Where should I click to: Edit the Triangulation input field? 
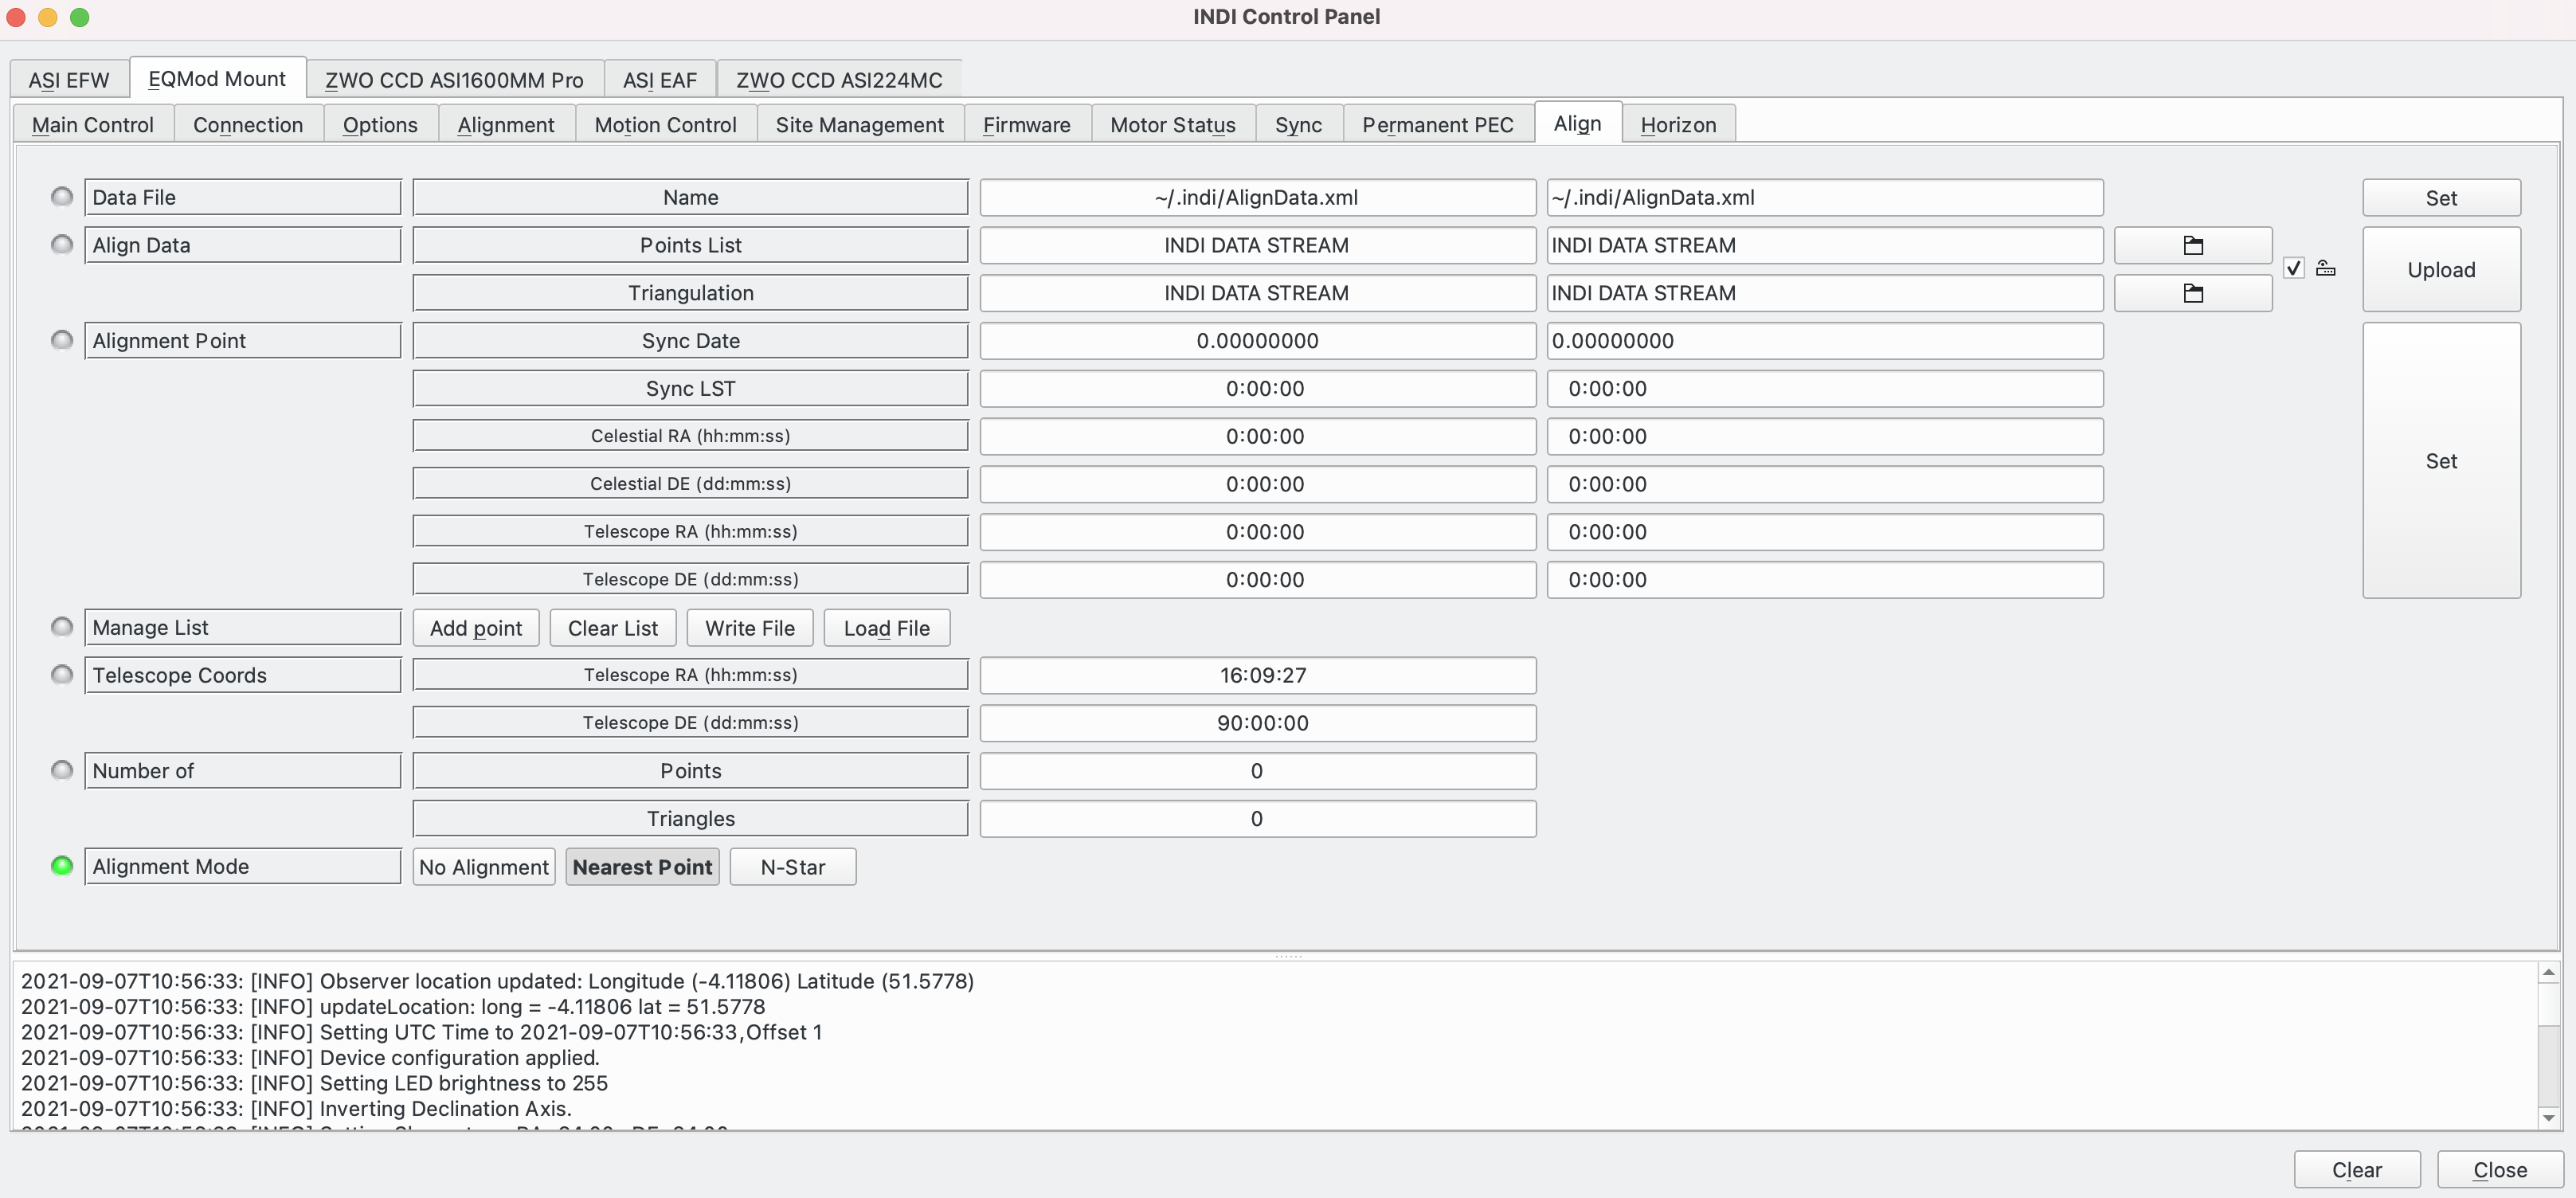pos(1825,293)
